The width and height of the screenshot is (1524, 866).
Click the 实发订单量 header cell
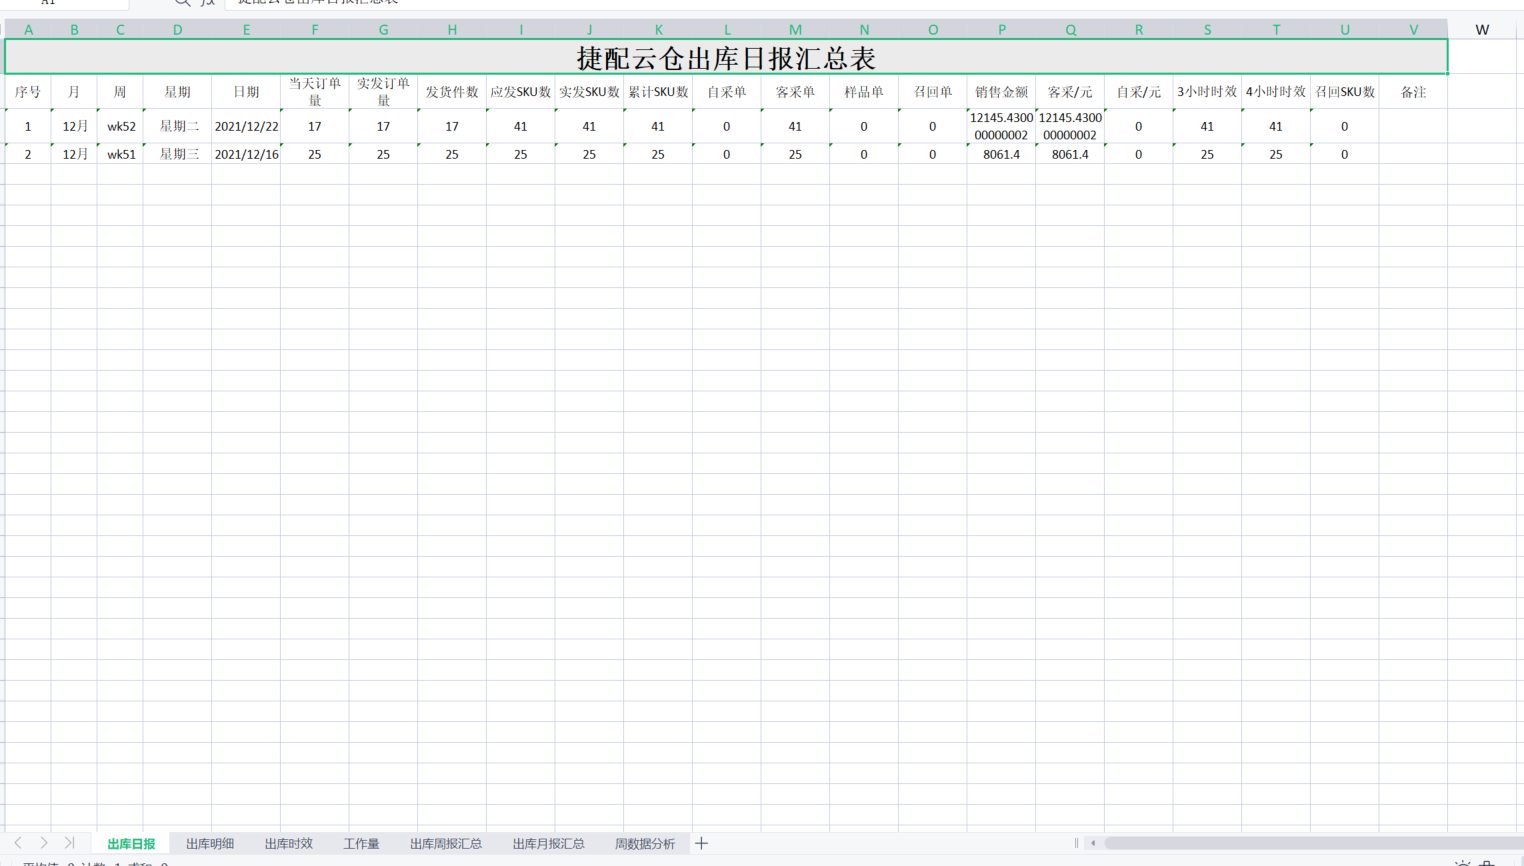[x=383, y=92]
